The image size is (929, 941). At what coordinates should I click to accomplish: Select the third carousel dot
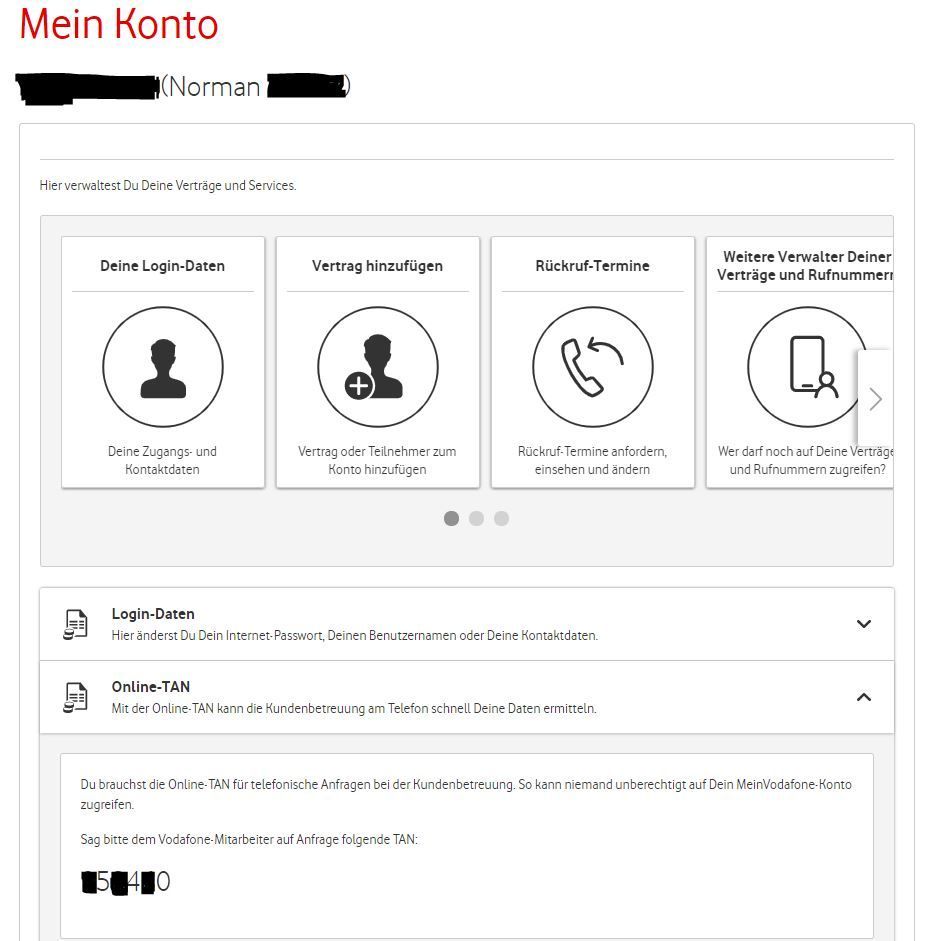[501, 518]
